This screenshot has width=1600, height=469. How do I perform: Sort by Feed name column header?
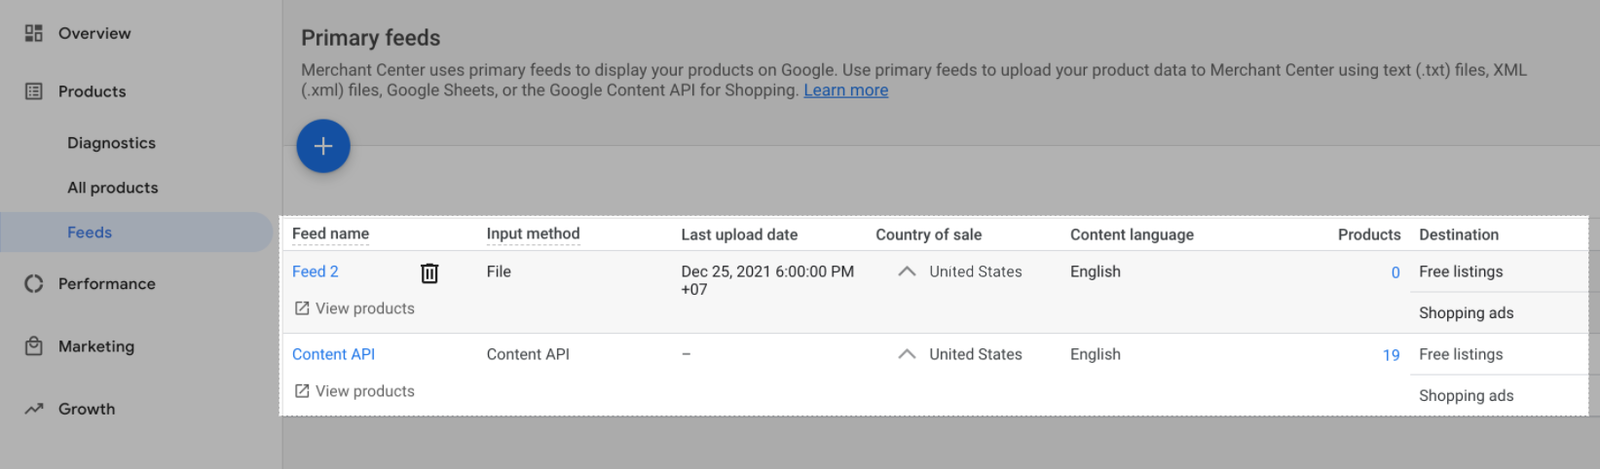[330, 234]
